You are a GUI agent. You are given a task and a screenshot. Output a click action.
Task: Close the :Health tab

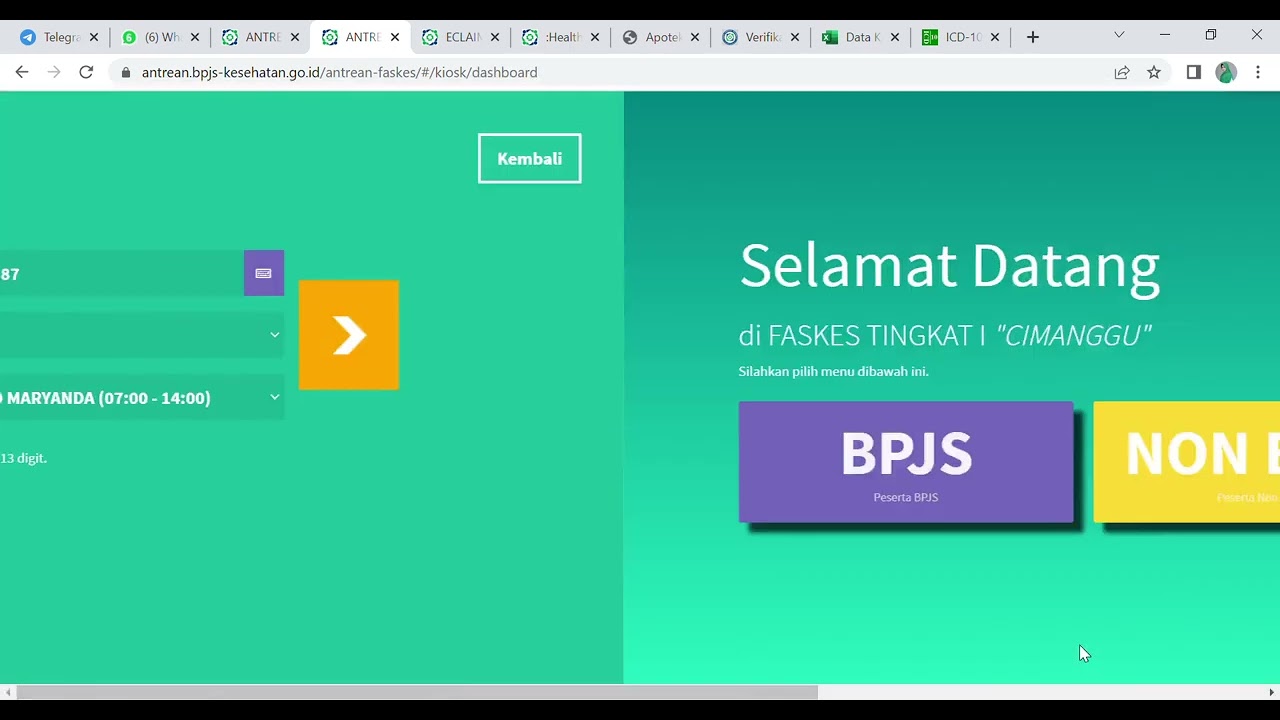(595, 37)
